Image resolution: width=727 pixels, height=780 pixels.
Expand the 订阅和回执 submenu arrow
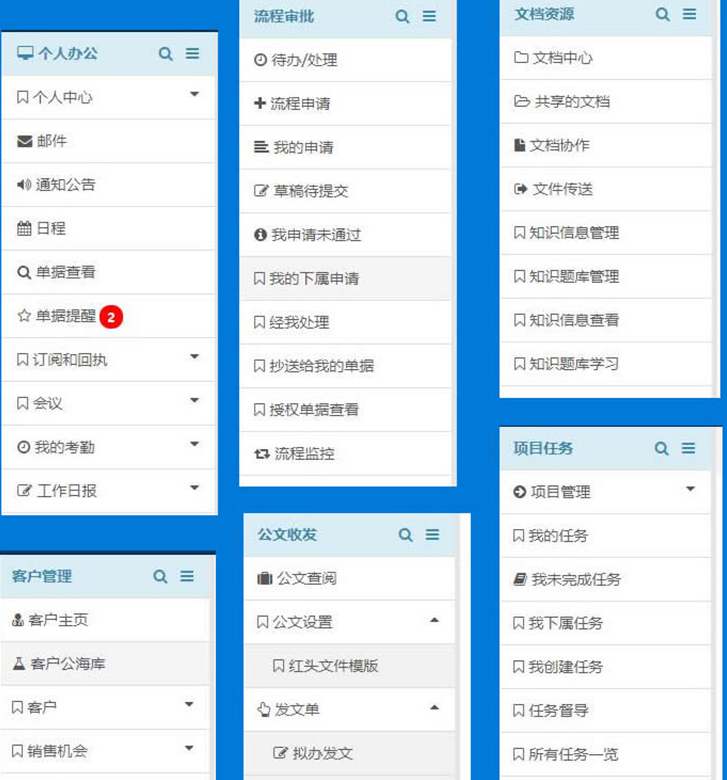pos(195,356)
